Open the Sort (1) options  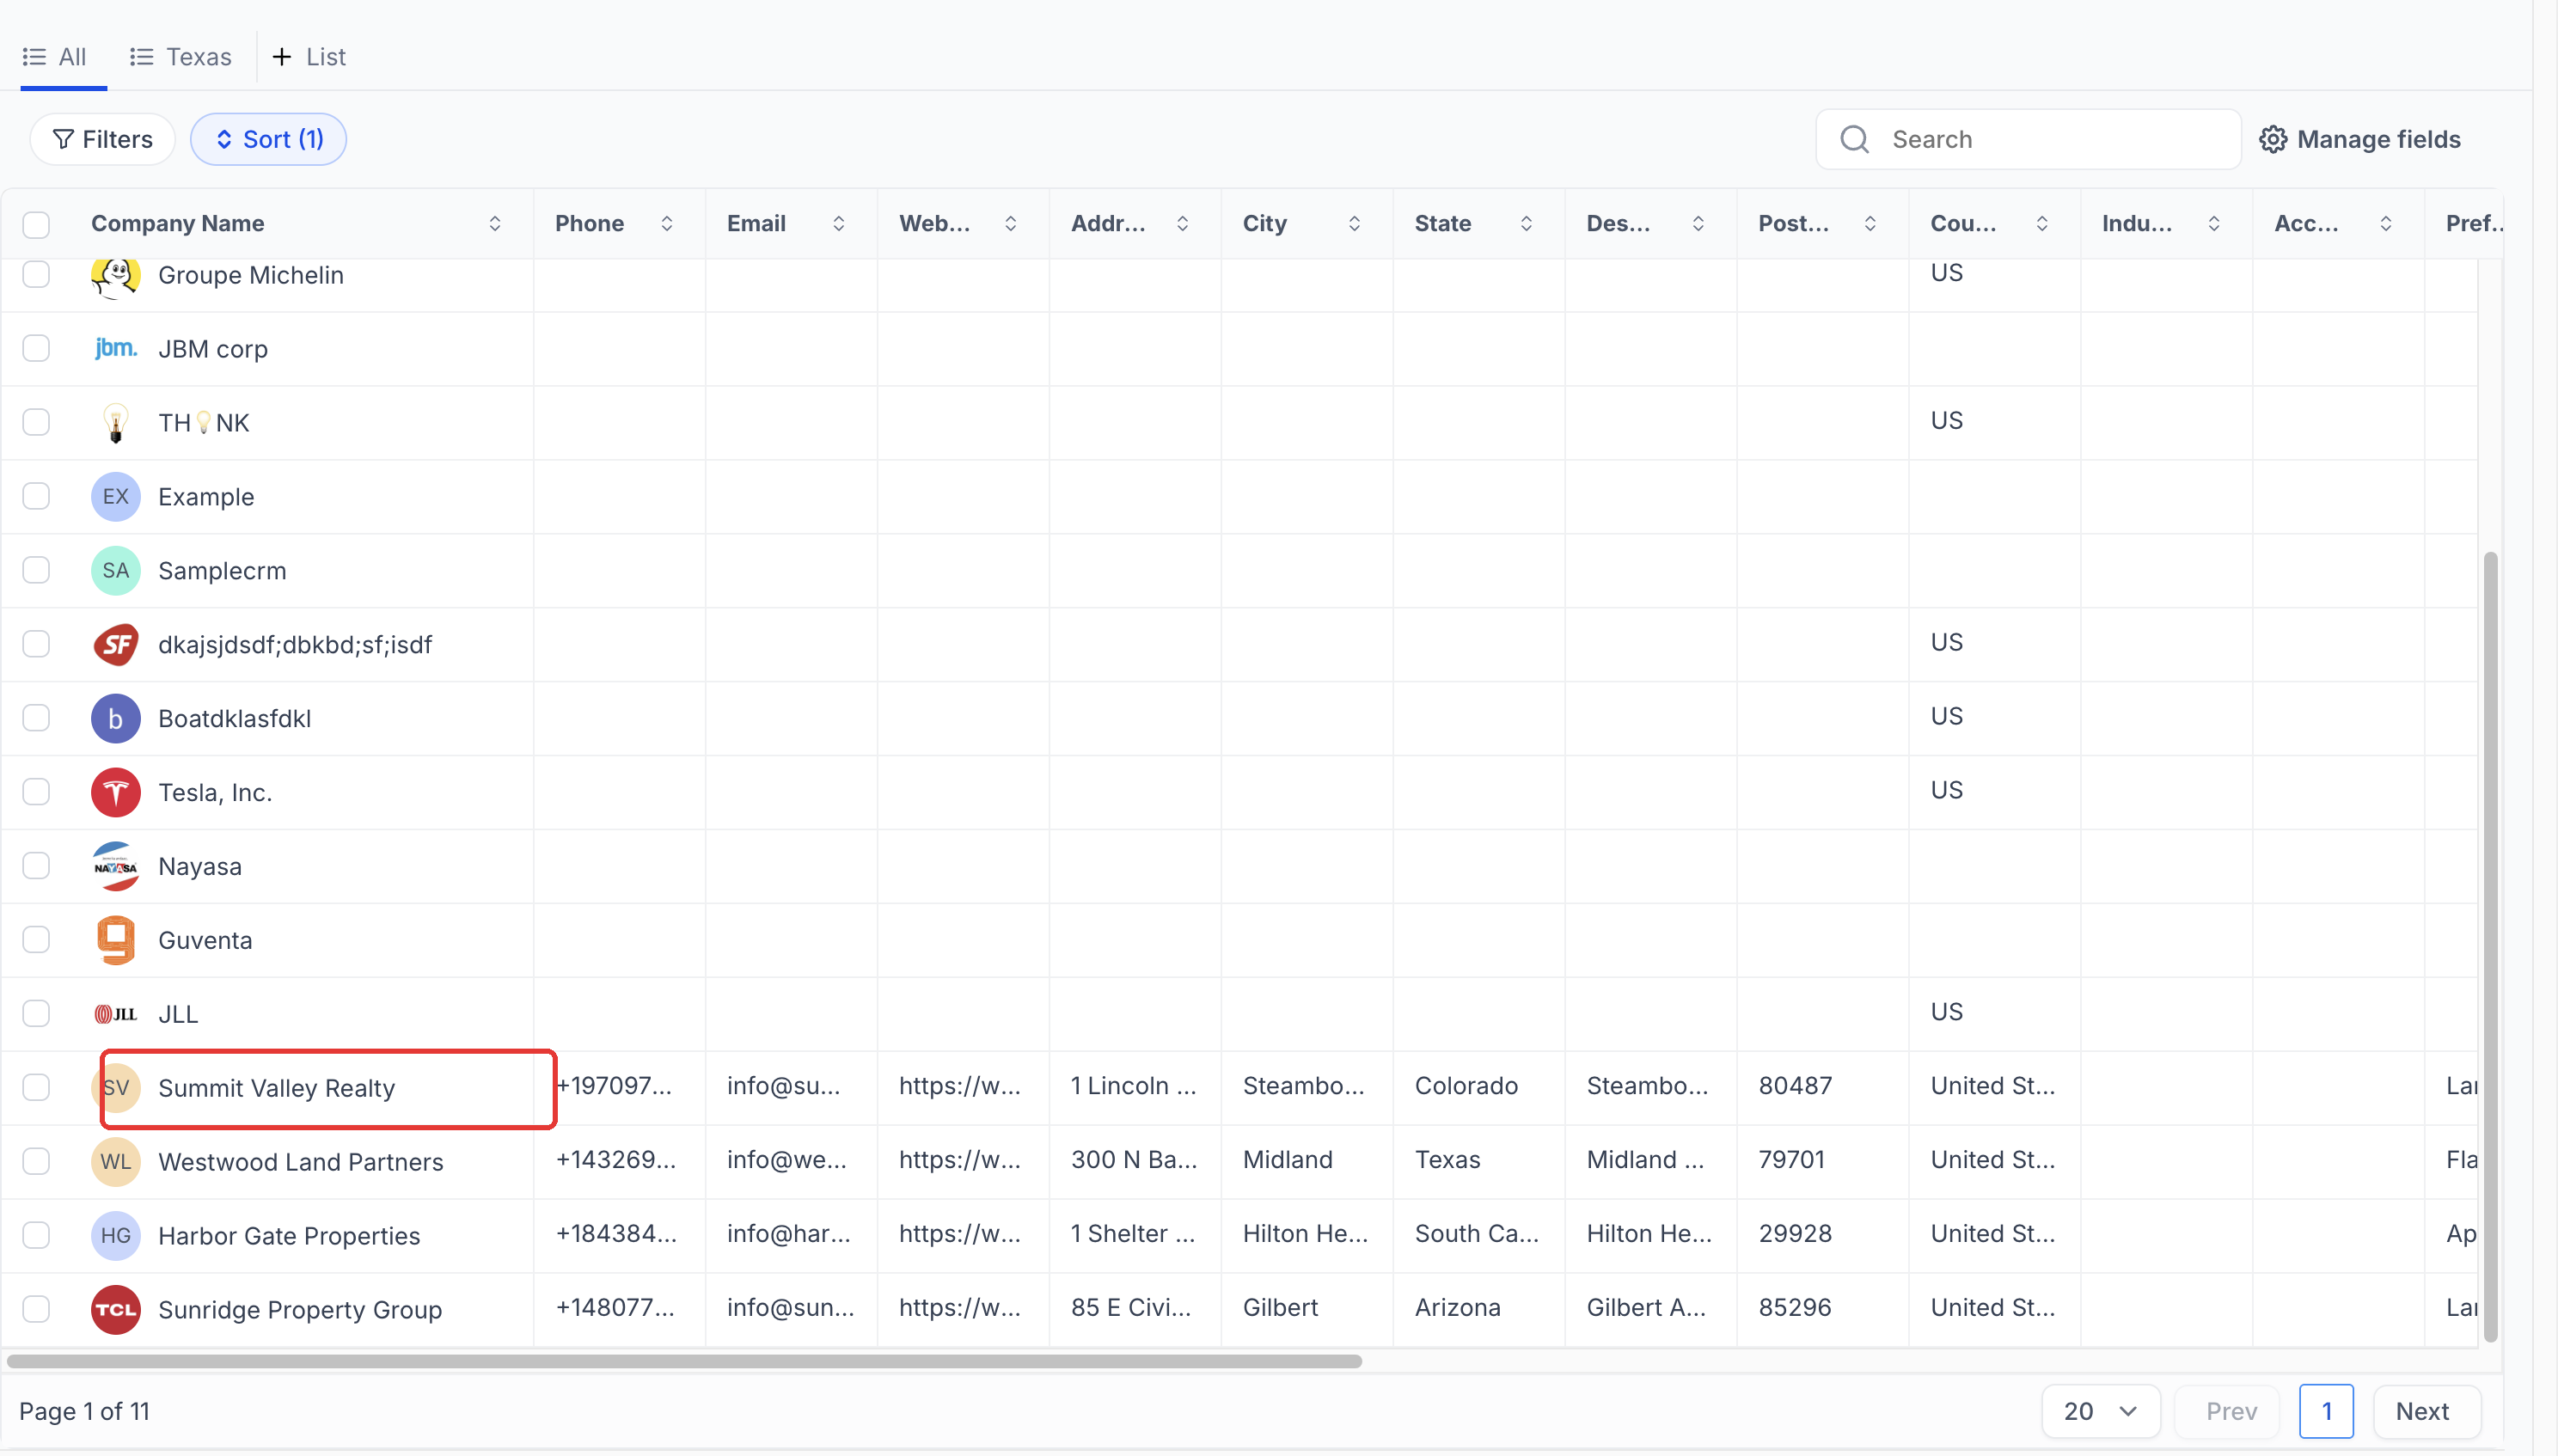(x=269, y=139)
